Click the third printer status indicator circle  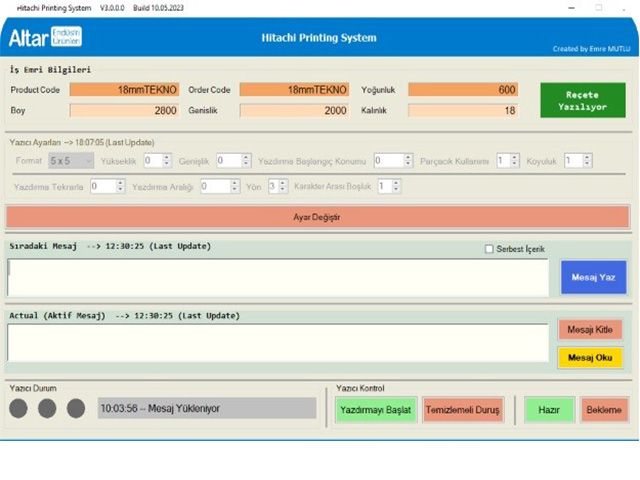pyautogui.click(x=76, y=409)
